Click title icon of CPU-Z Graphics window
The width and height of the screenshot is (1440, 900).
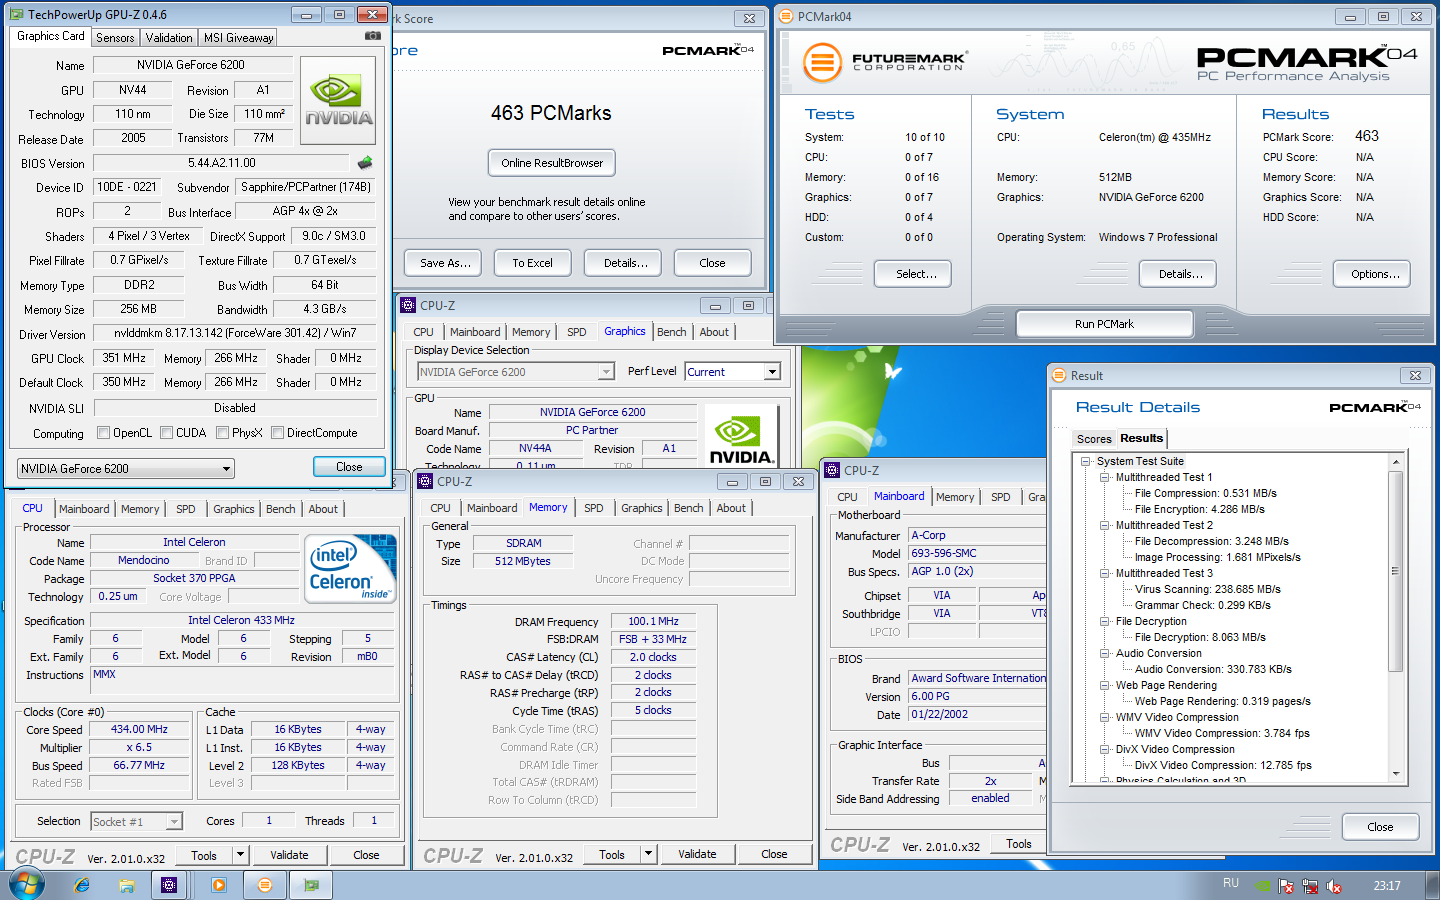click(x=408, y=305)
